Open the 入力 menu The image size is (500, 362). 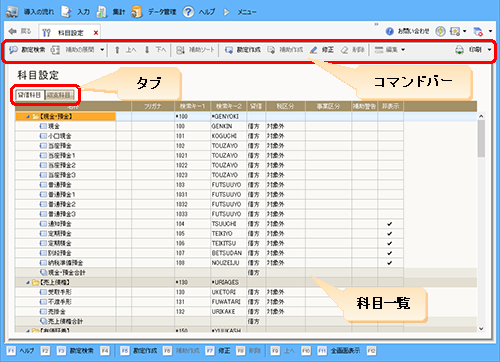point(75,12)
